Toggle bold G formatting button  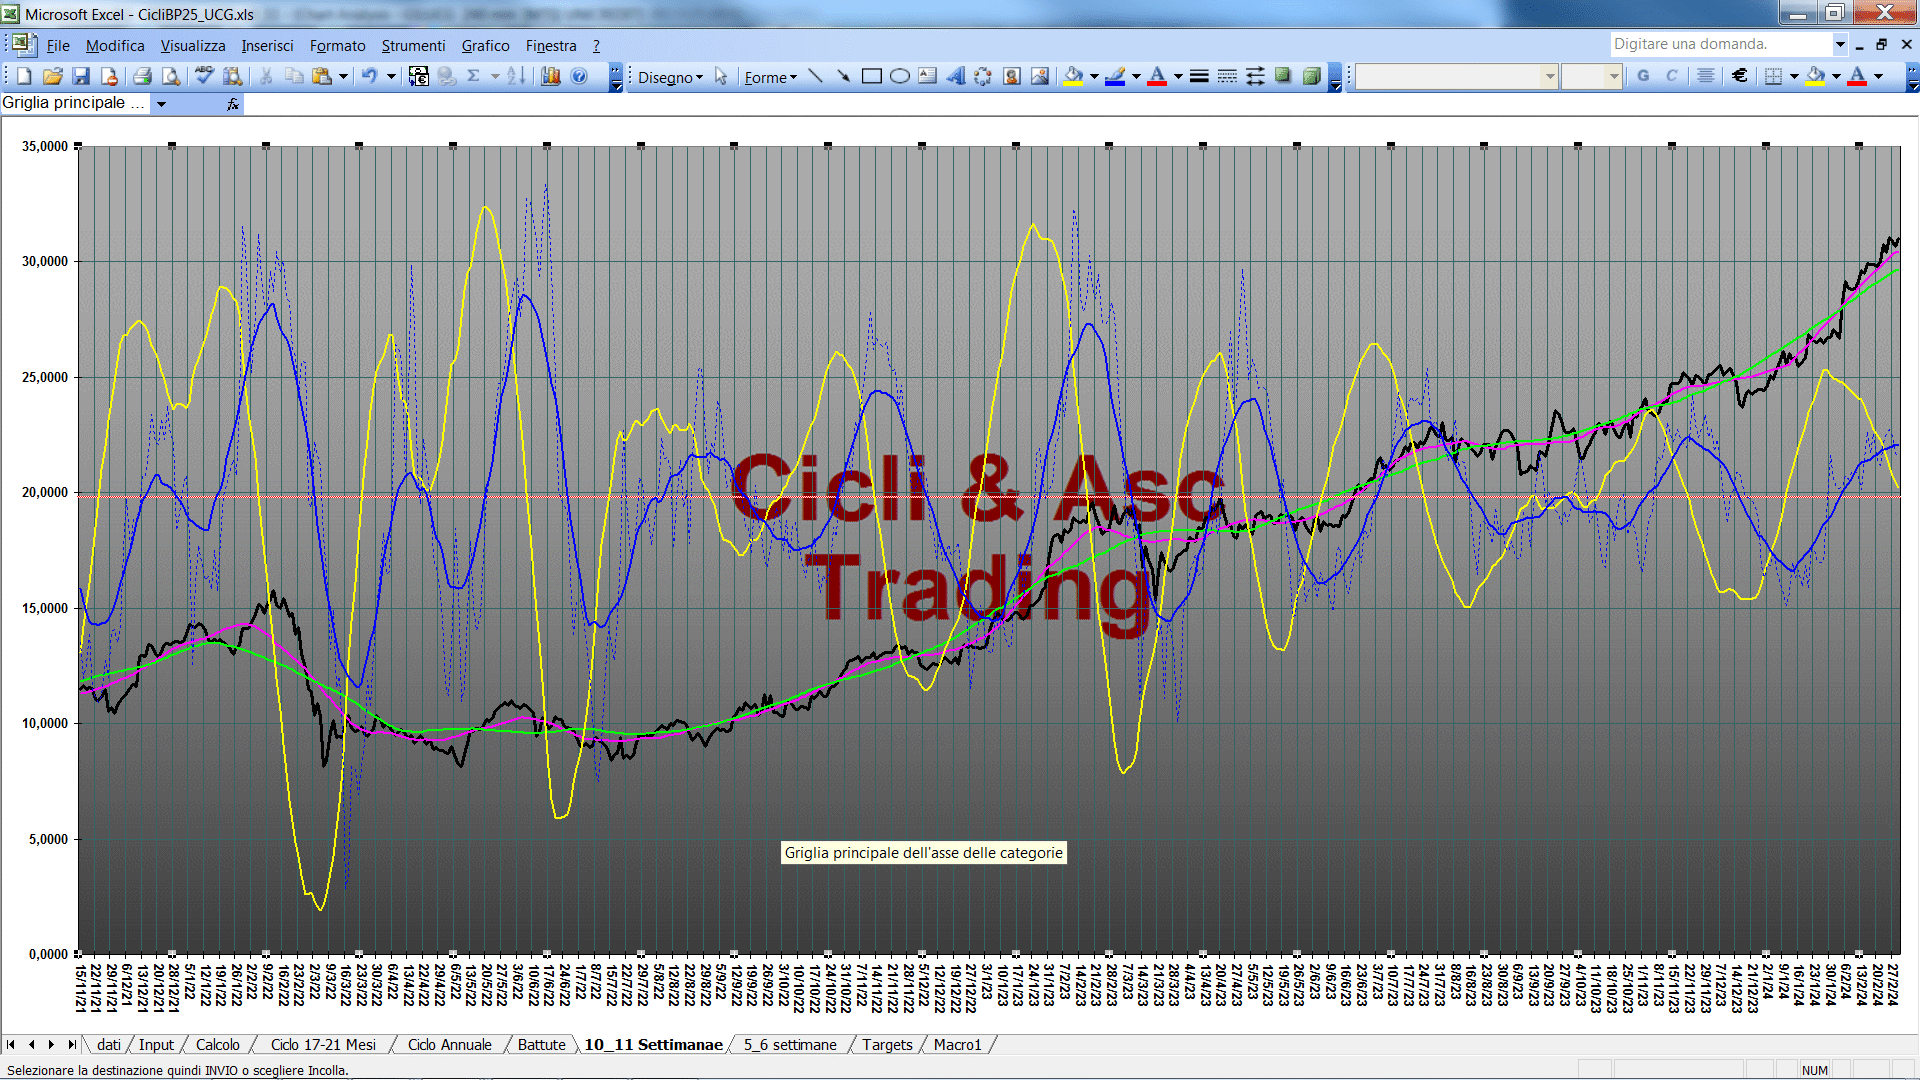(x=1643, y=76)
